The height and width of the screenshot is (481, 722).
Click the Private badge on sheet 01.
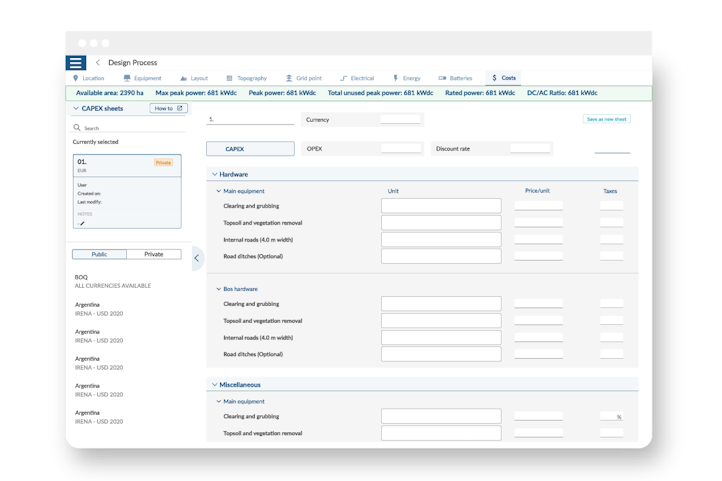click(163, 162)
